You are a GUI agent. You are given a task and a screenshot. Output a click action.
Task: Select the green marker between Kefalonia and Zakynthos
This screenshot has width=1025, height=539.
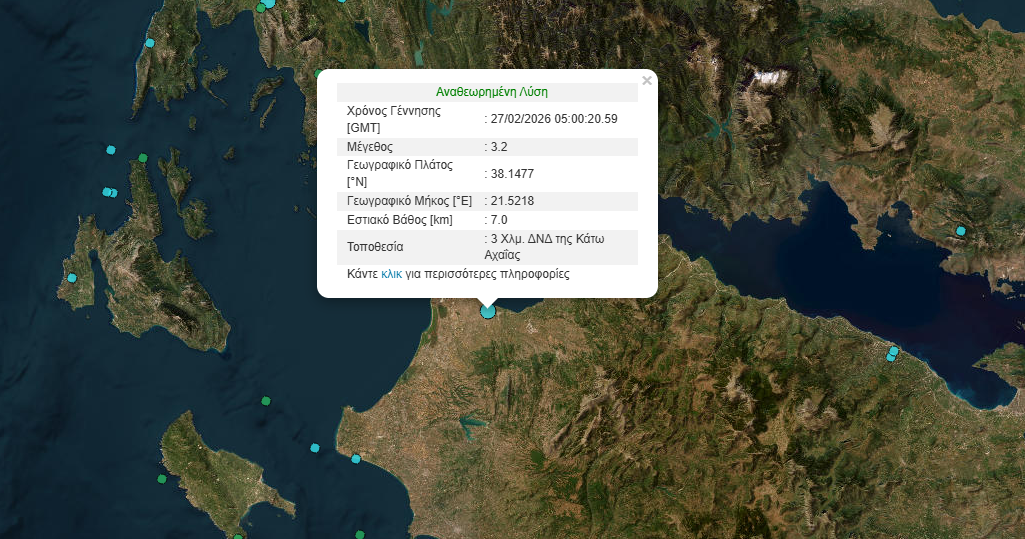click(266, 400)
